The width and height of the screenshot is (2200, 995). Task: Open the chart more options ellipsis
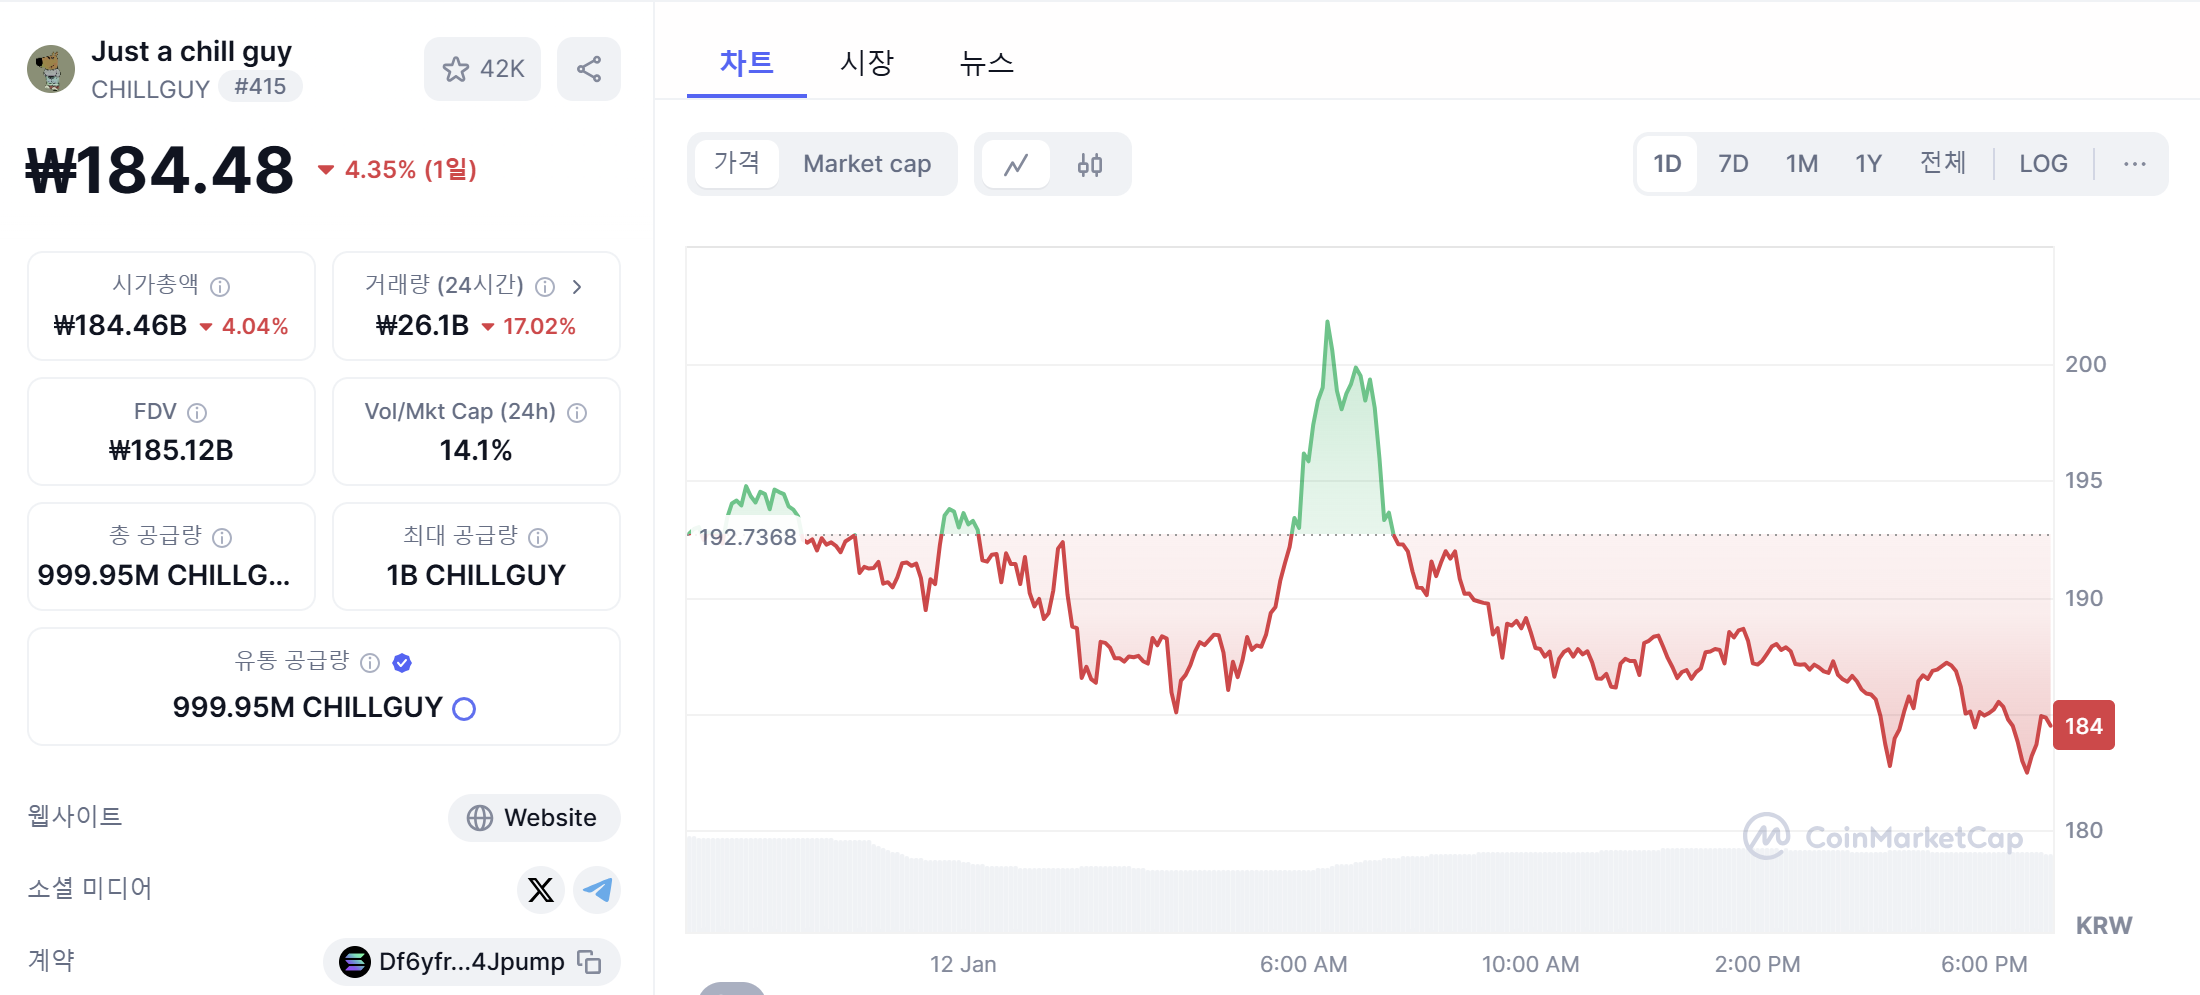coord(2135,164)
